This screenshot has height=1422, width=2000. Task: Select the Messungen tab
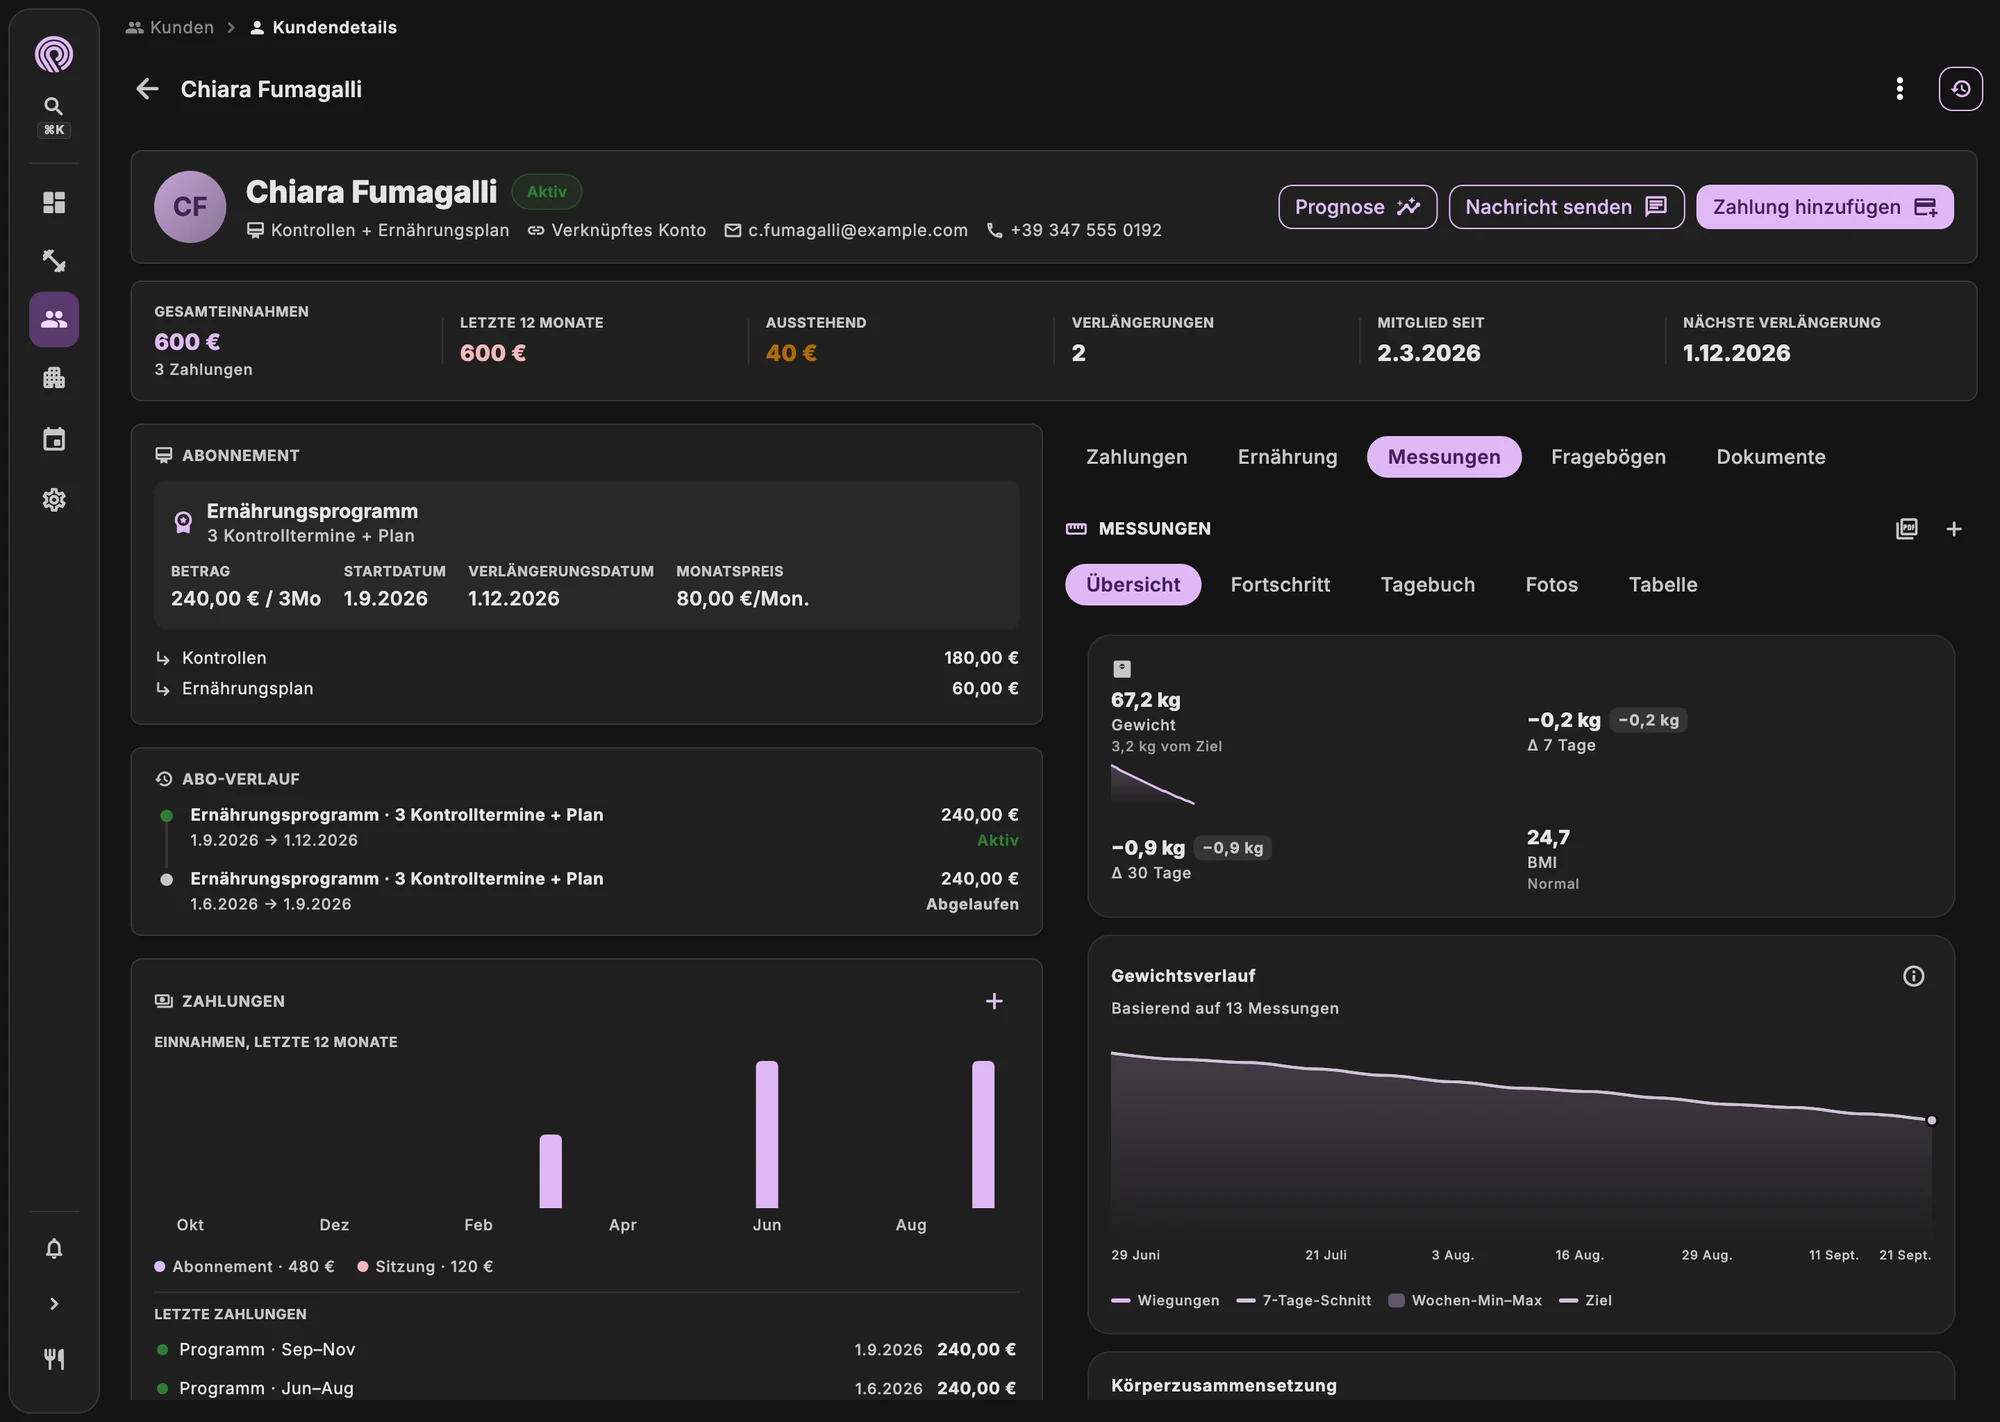(1444, 457)
